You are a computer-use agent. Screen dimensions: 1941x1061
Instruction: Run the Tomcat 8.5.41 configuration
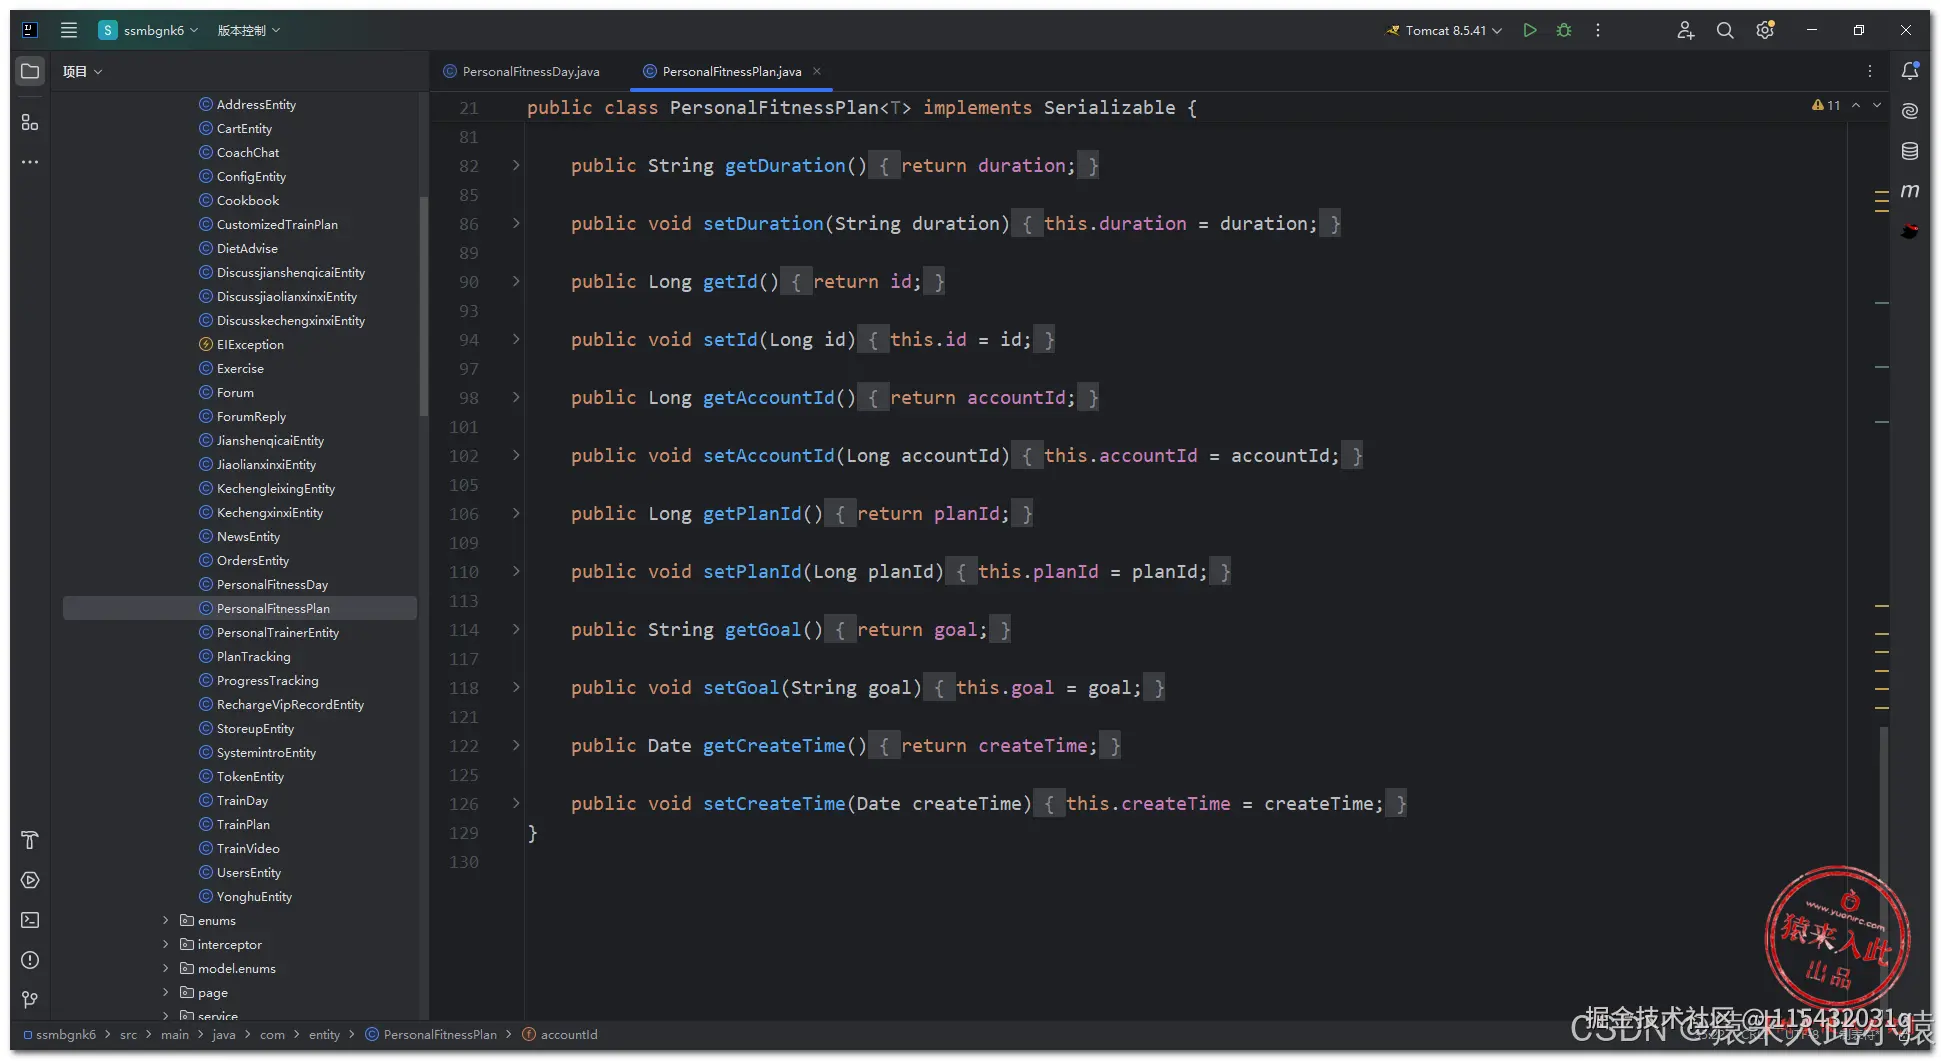click(x=1529, y=30)
